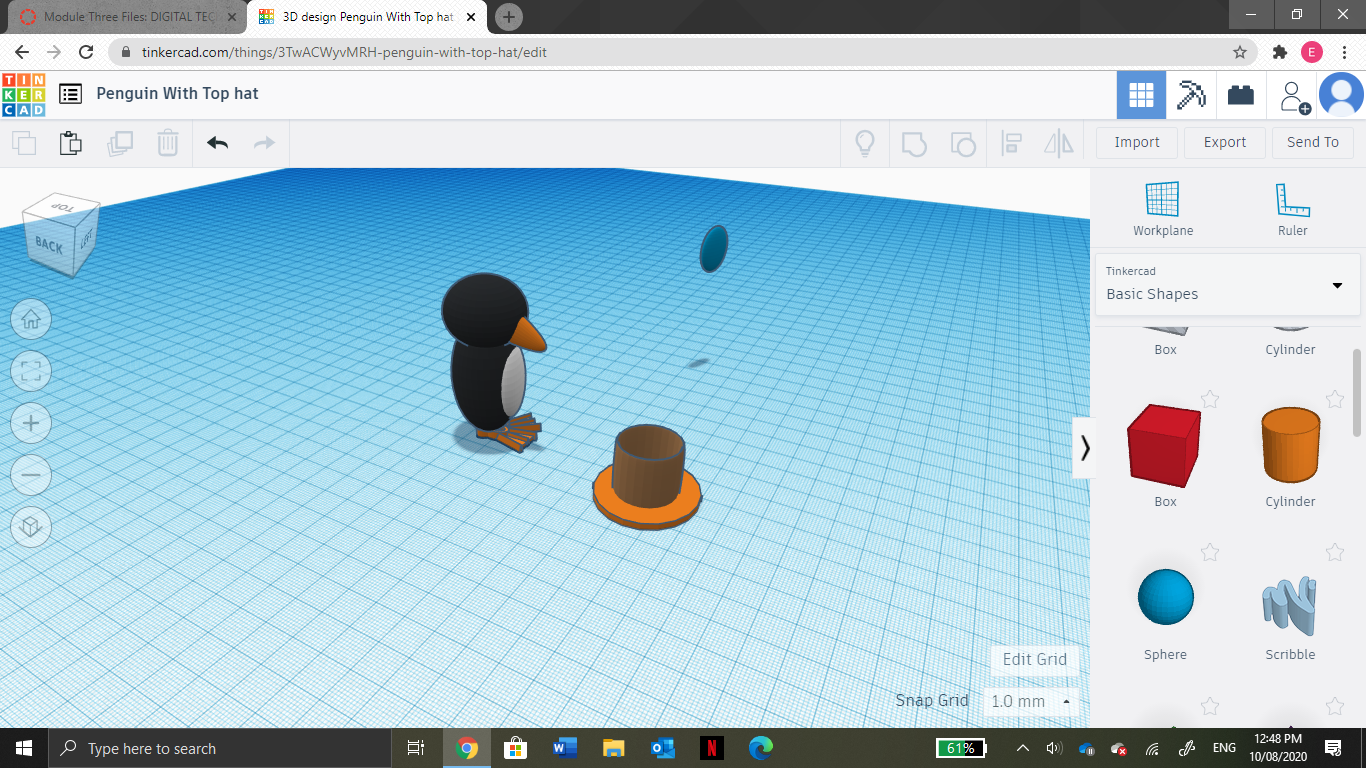1366x768 pixels.
Task: Open the Extensions puzzle icon
Action: point(1280,52)
